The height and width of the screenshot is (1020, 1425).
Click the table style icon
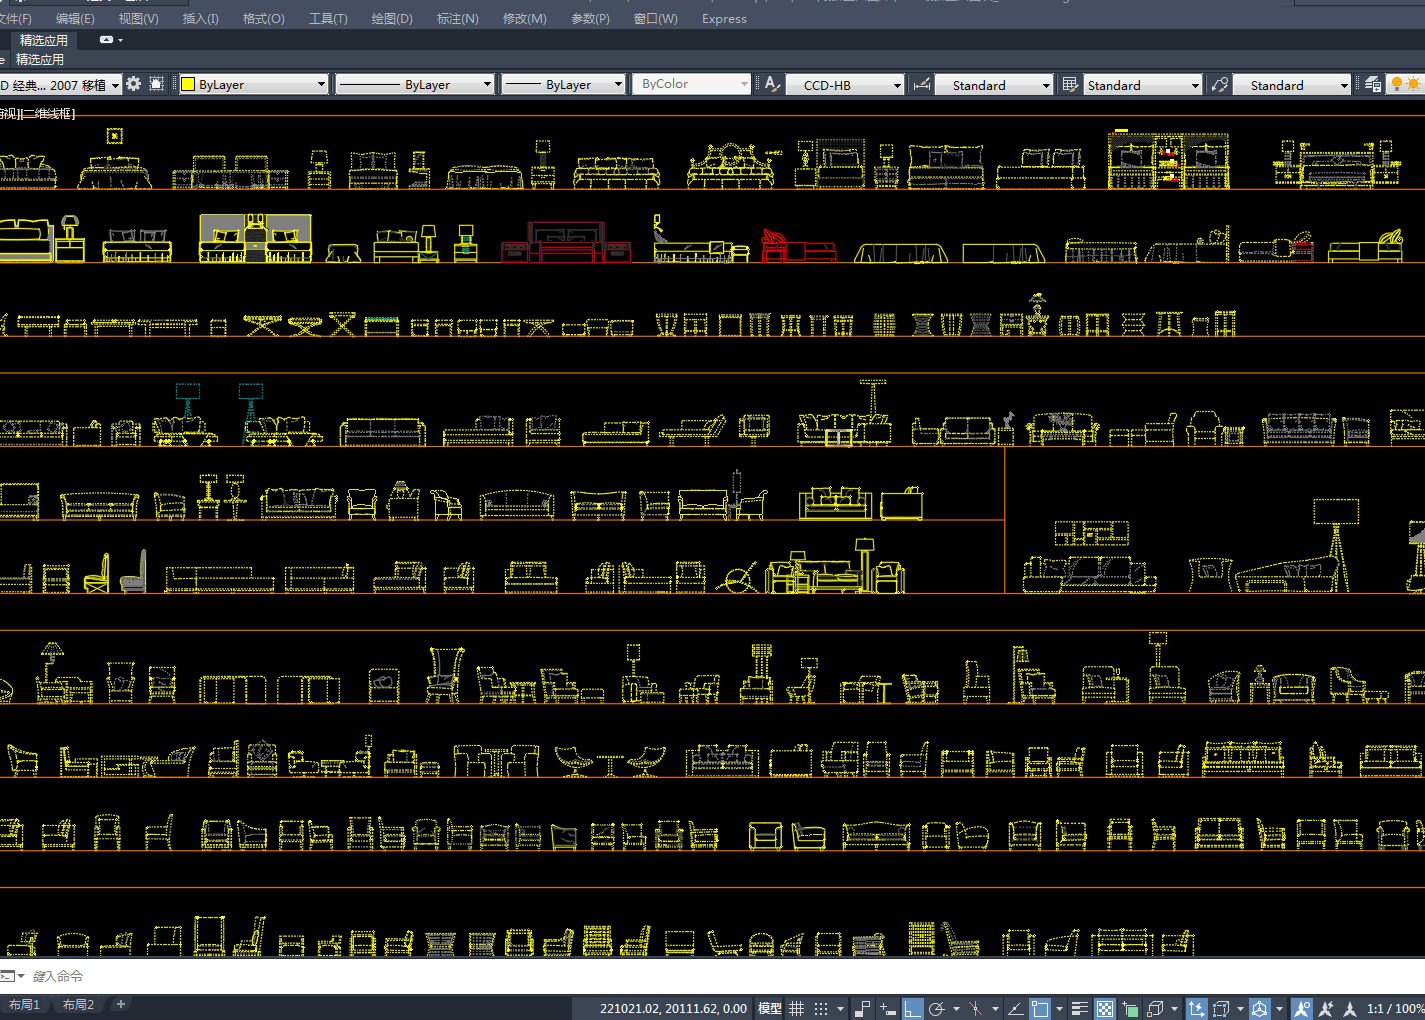click(x=1070, y=85)
